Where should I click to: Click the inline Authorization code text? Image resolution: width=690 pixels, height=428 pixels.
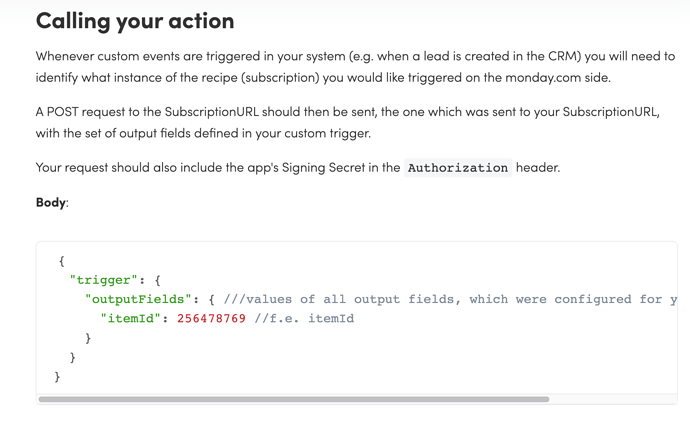[x=458, y=168]
